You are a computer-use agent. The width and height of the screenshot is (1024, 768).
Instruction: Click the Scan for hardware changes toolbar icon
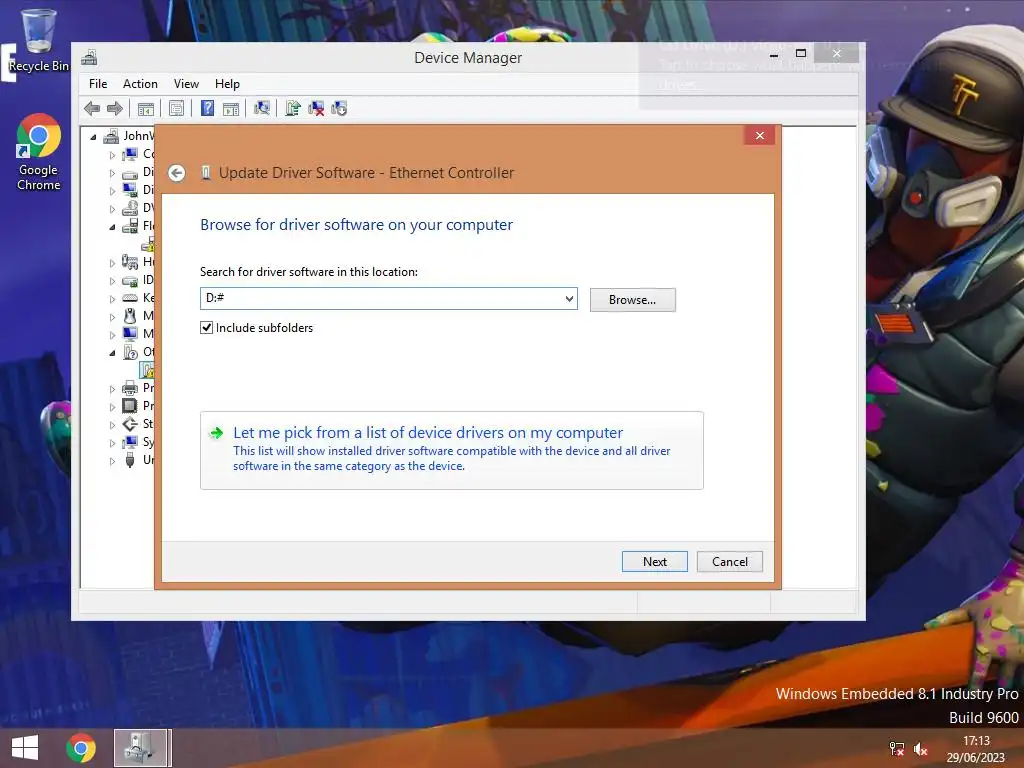tap(262, 108)
